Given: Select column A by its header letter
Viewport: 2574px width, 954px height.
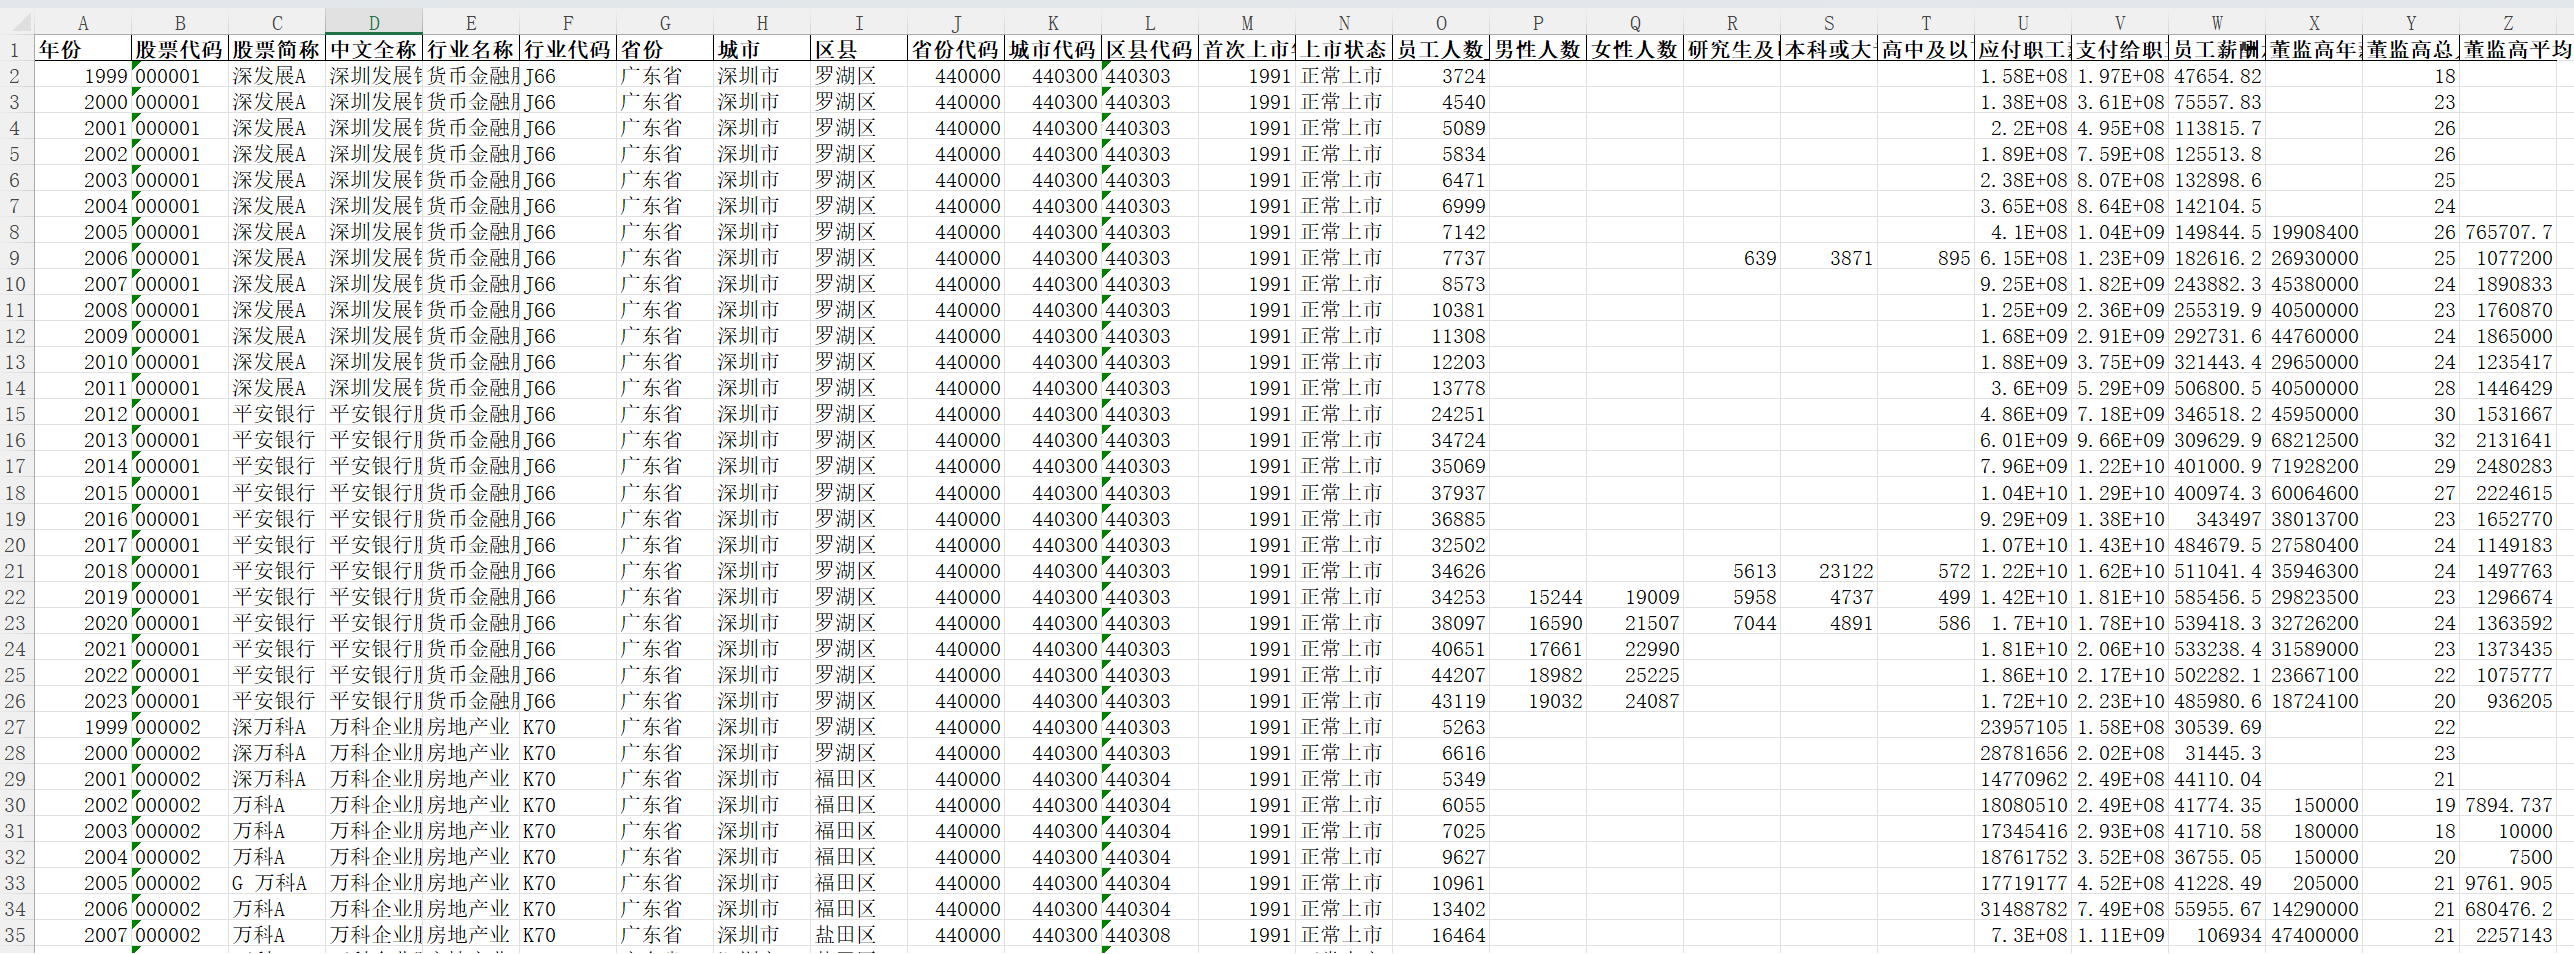Looking at the screenshot, I should pos(83,22).
